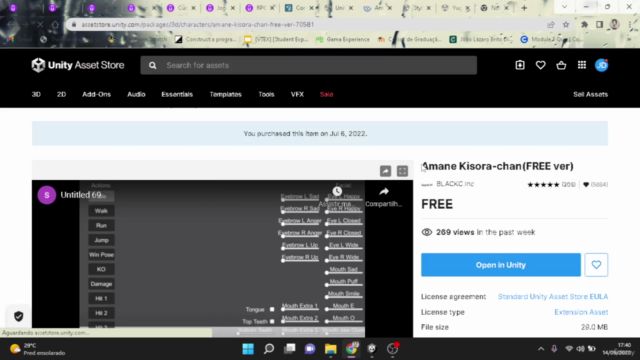This screenshot has width=640, height=360.
Task: Open the Tools category menu
Action: pos(266,94)
